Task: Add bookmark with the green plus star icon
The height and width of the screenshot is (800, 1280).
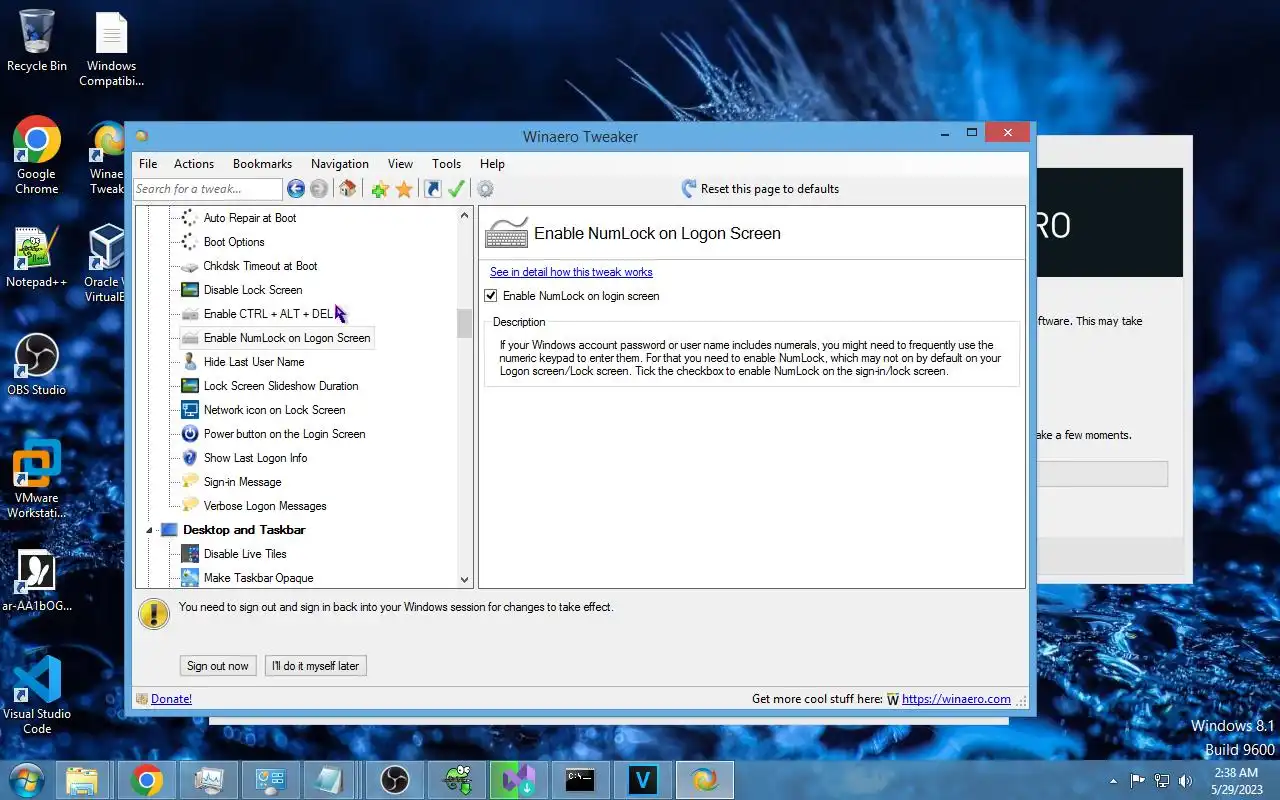Action: pyautogui.click(x=379, y=189)
